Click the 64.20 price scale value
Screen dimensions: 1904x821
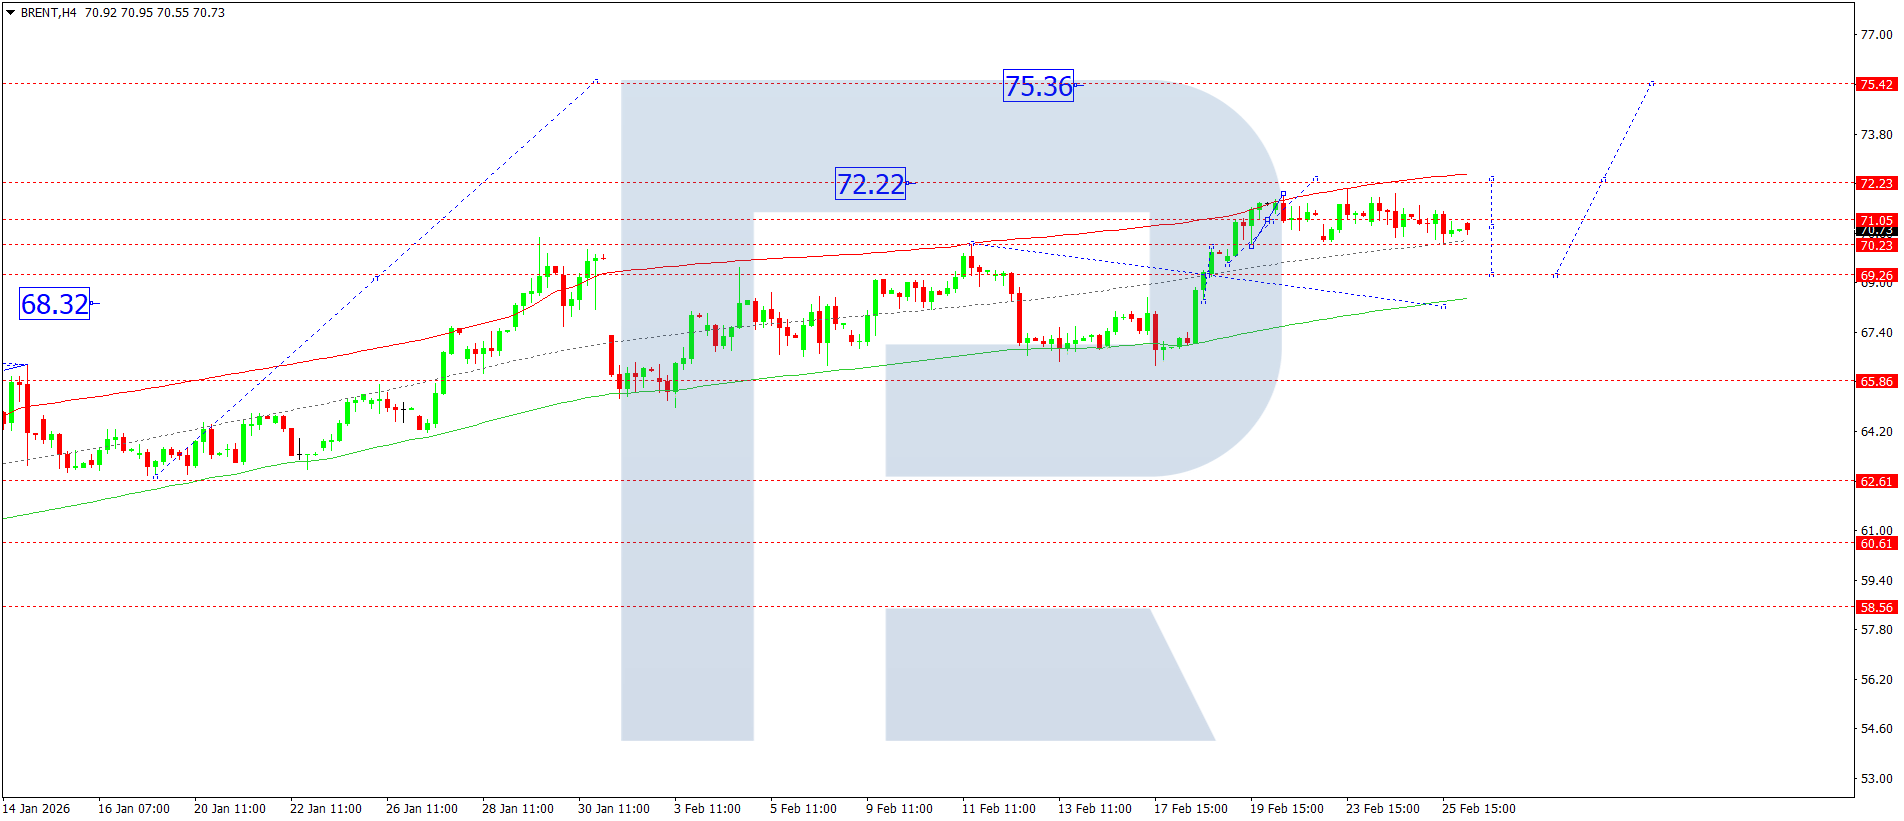tap(1876, 432)
